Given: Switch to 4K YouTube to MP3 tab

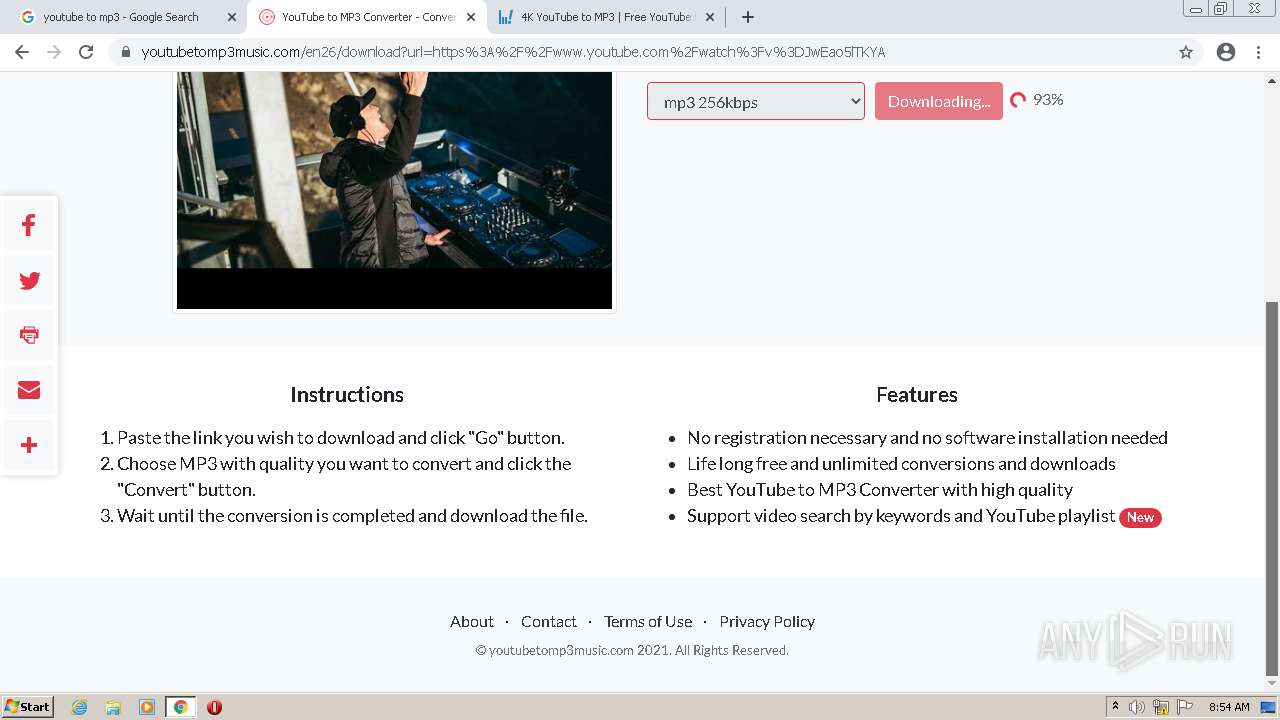Looking at the screenshot, I should [606, 17].
